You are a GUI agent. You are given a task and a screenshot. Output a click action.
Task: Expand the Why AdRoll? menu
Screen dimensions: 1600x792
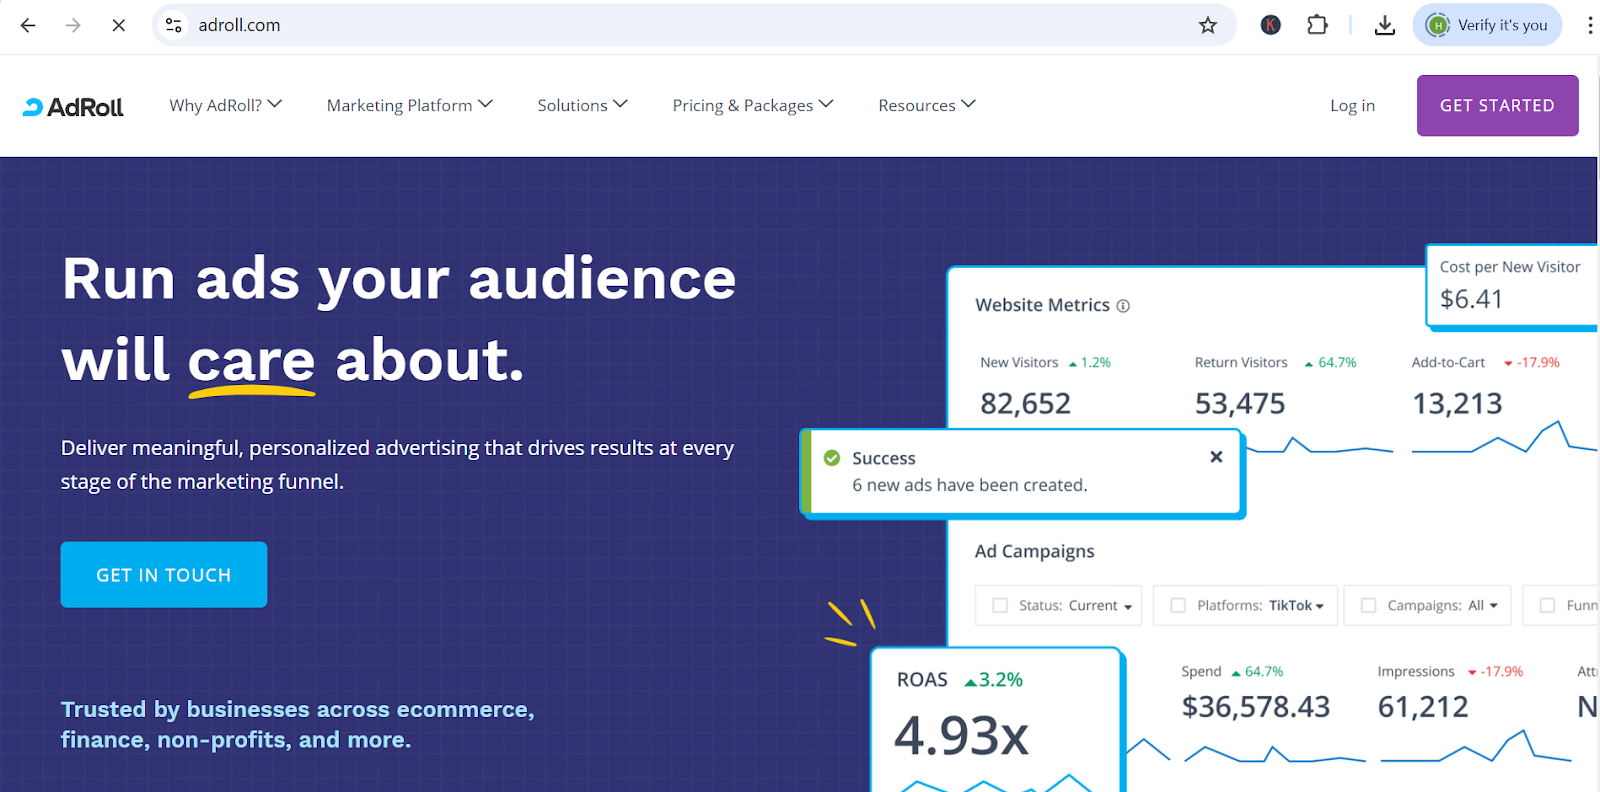226,105
